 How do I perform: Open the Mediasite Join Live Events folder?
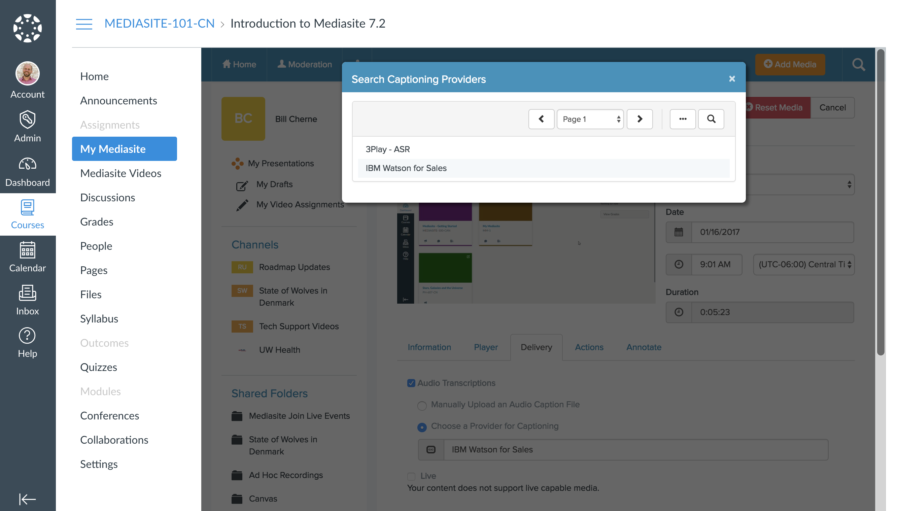click(x=299, y=416)
